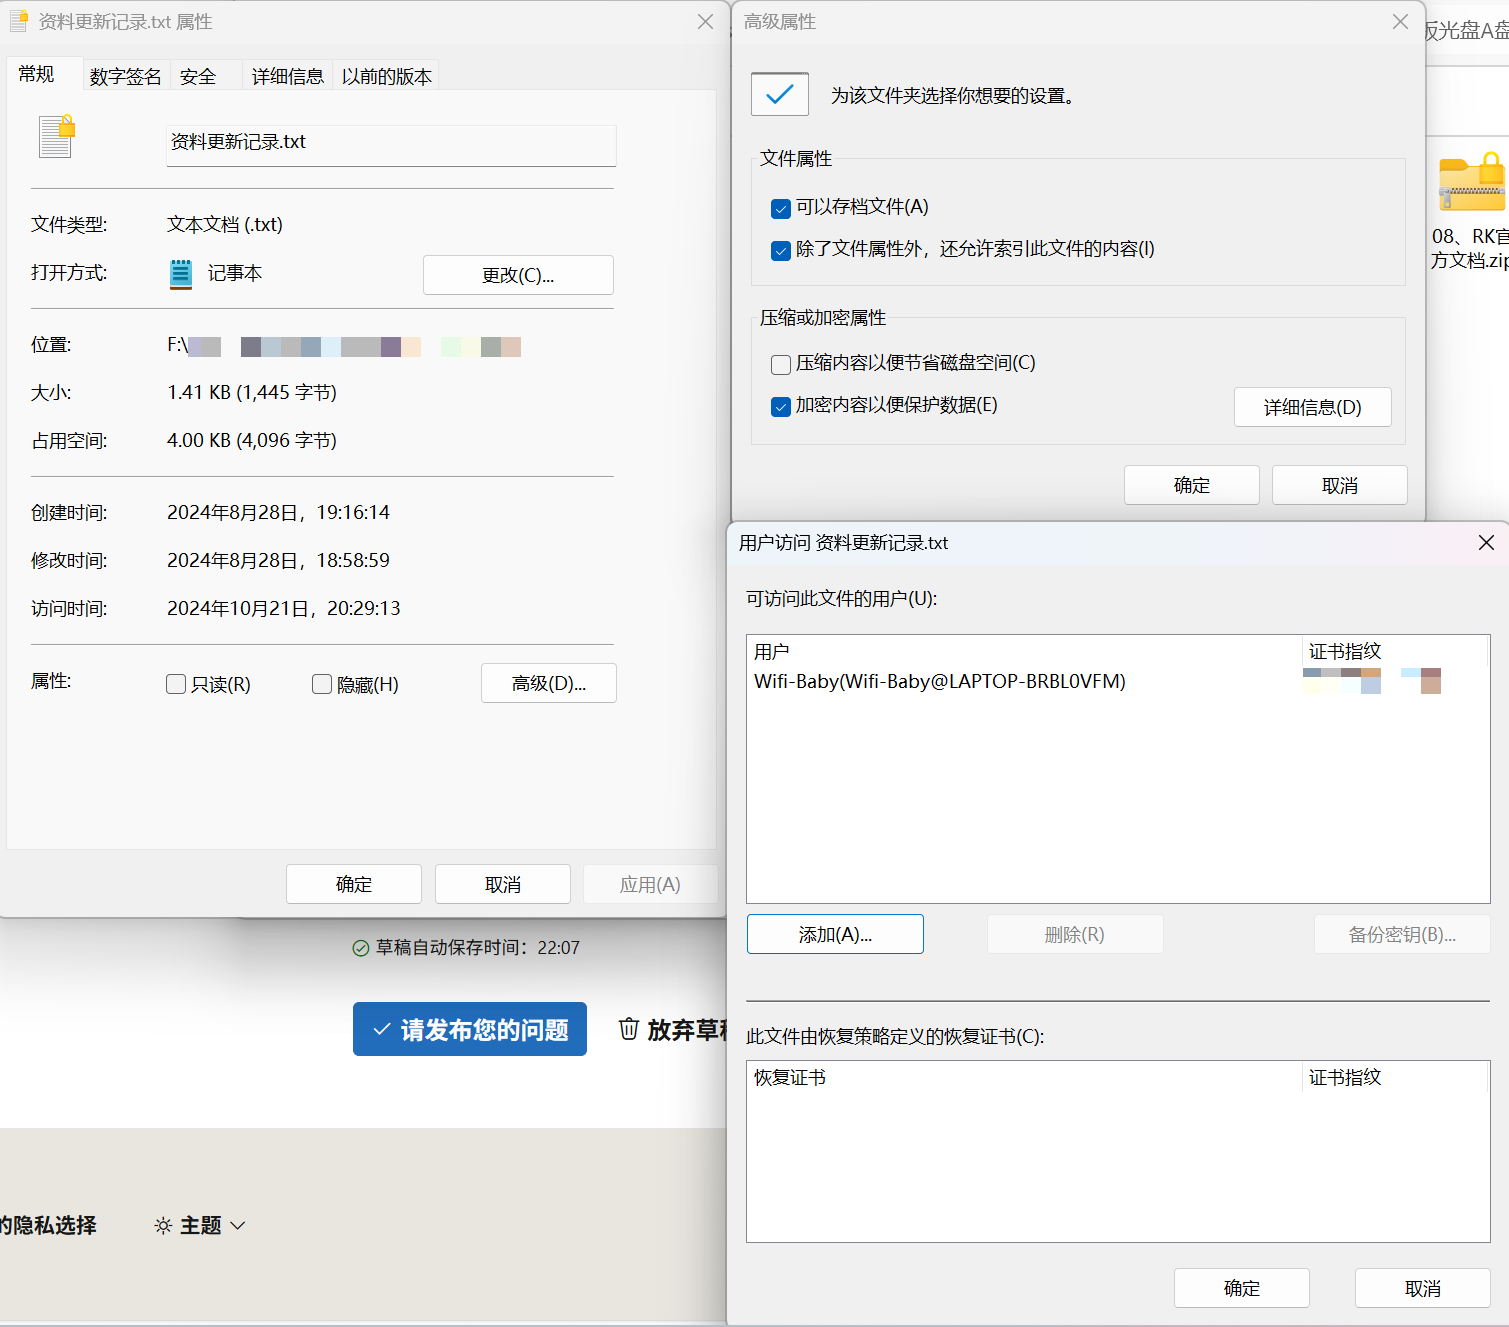Uncheck 加密内容以便保护数据
1509x1327 pixels.
coord(780,407)
